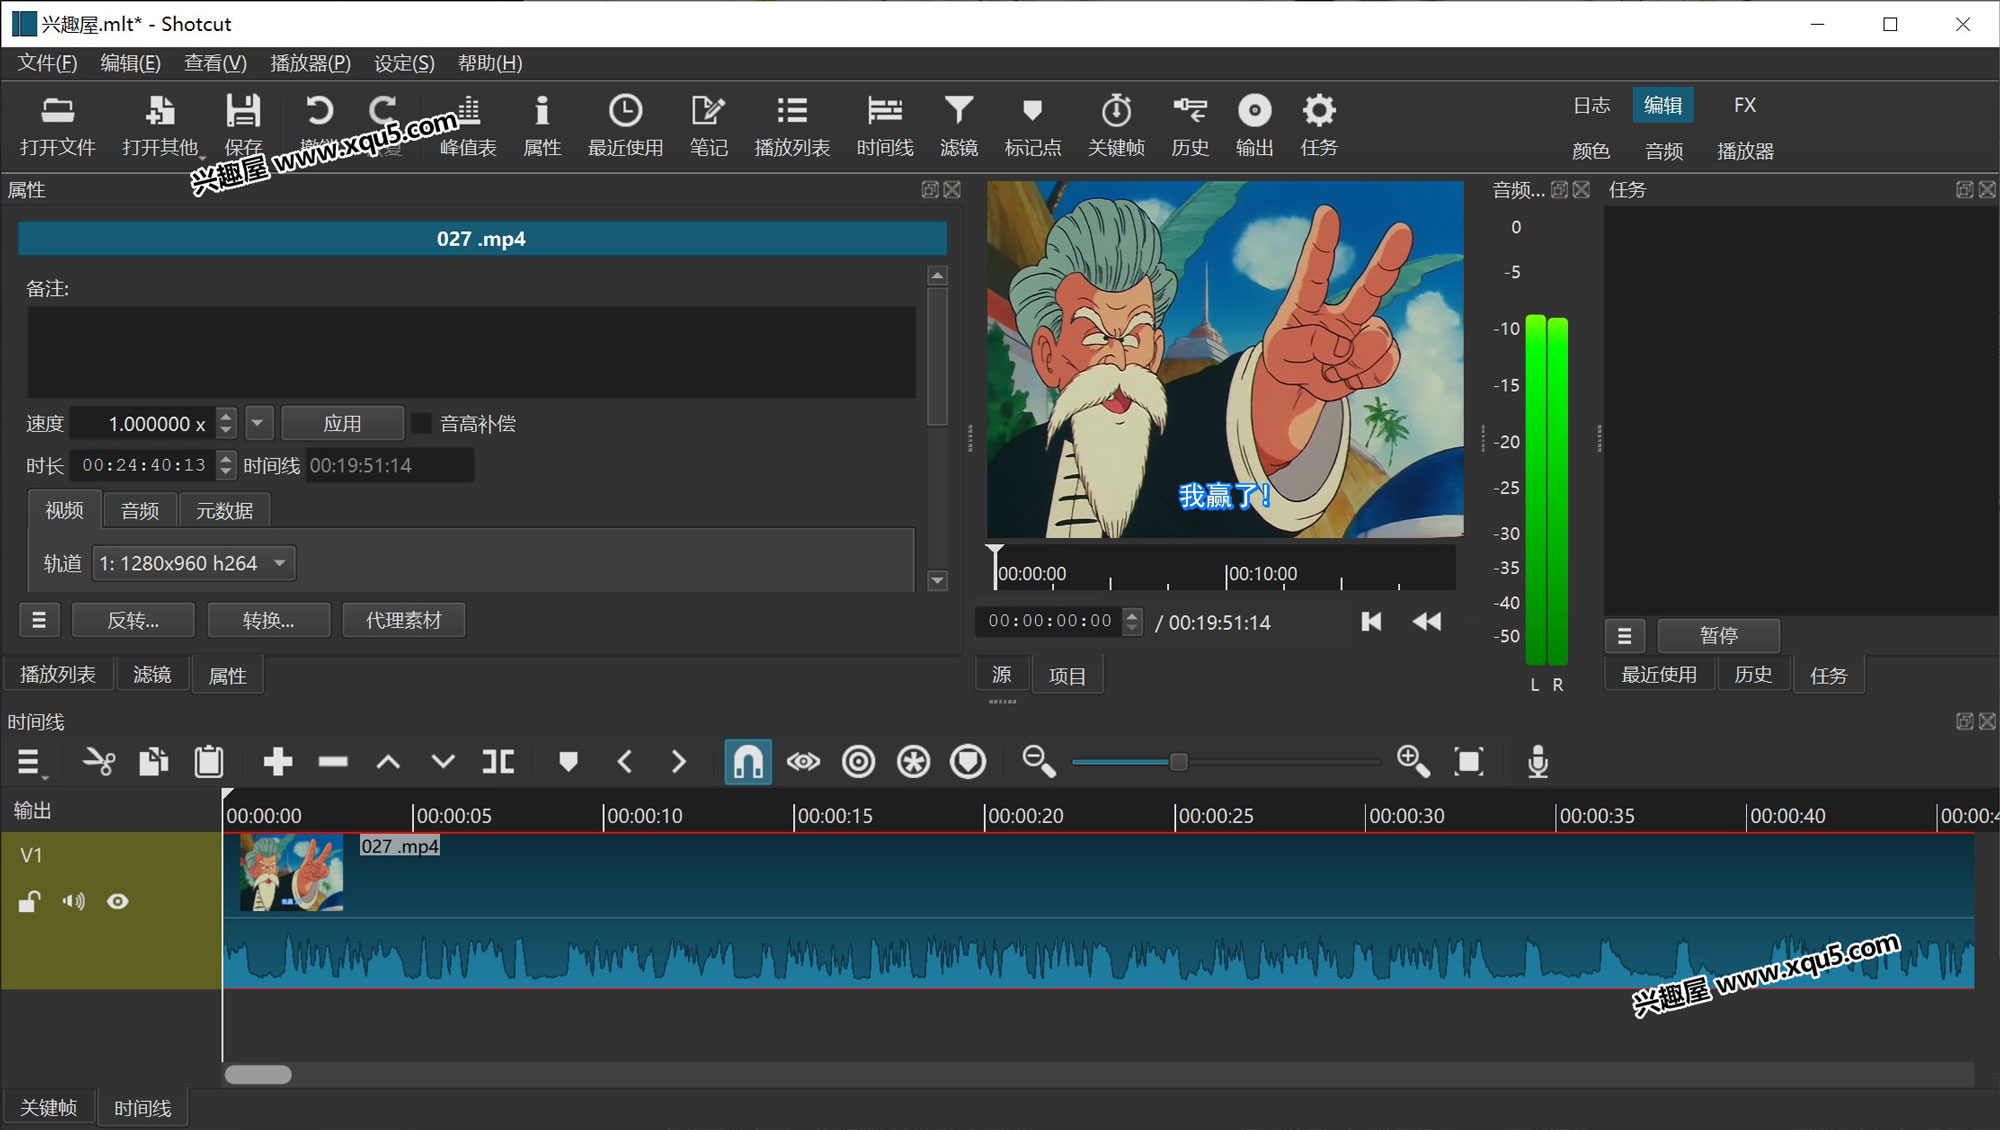Click the 转换... button

click(268, 621)
